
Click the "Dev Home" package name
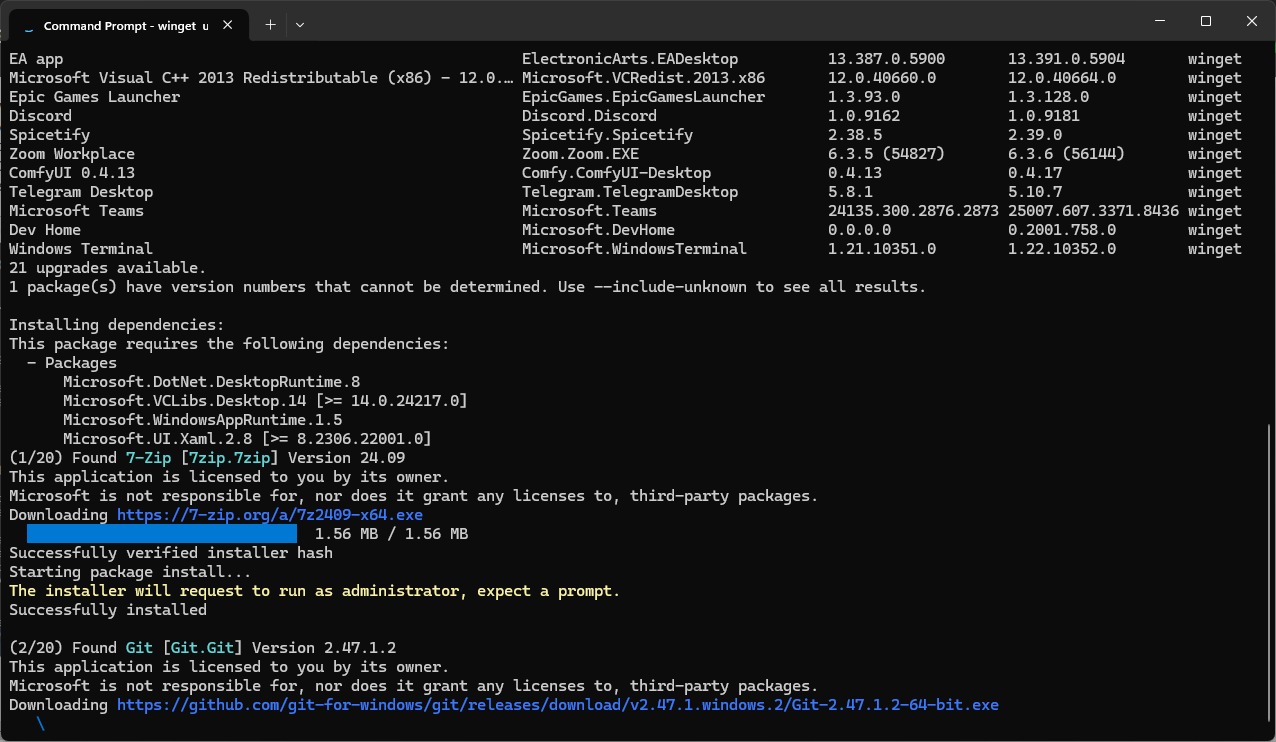(x=45, y=230)
